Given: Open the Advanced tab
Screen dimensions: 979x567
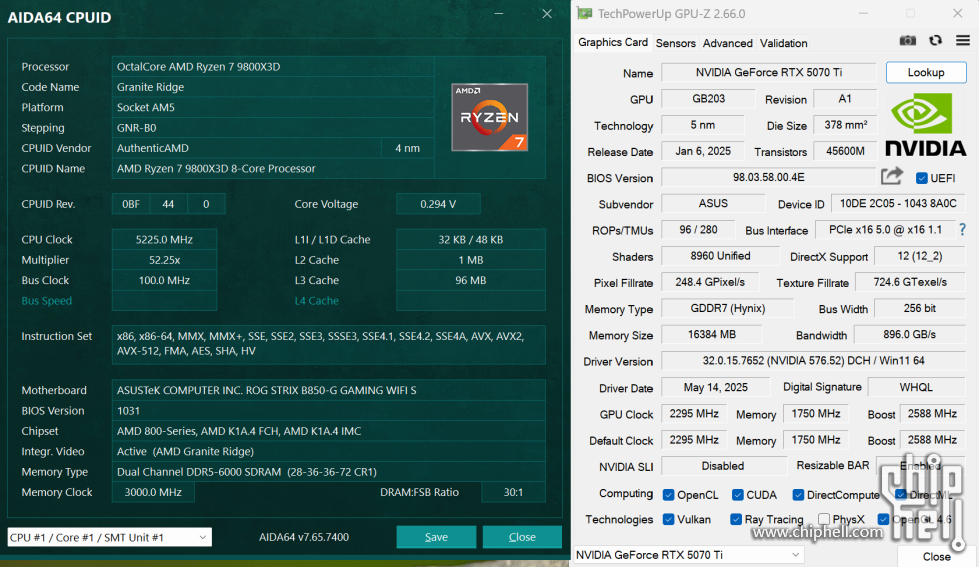Looking at the screenshot, I should (727, 43).
